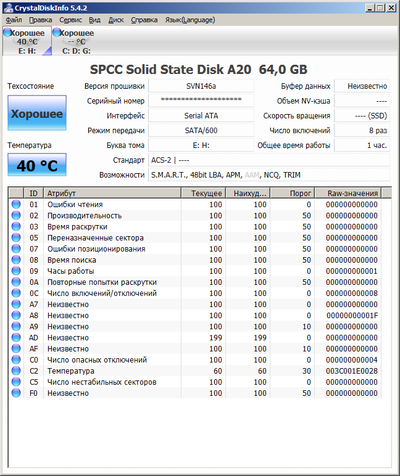
Task: Click the ACS-2 standard field
Action: pyautogui.click(x=269, y=160)
